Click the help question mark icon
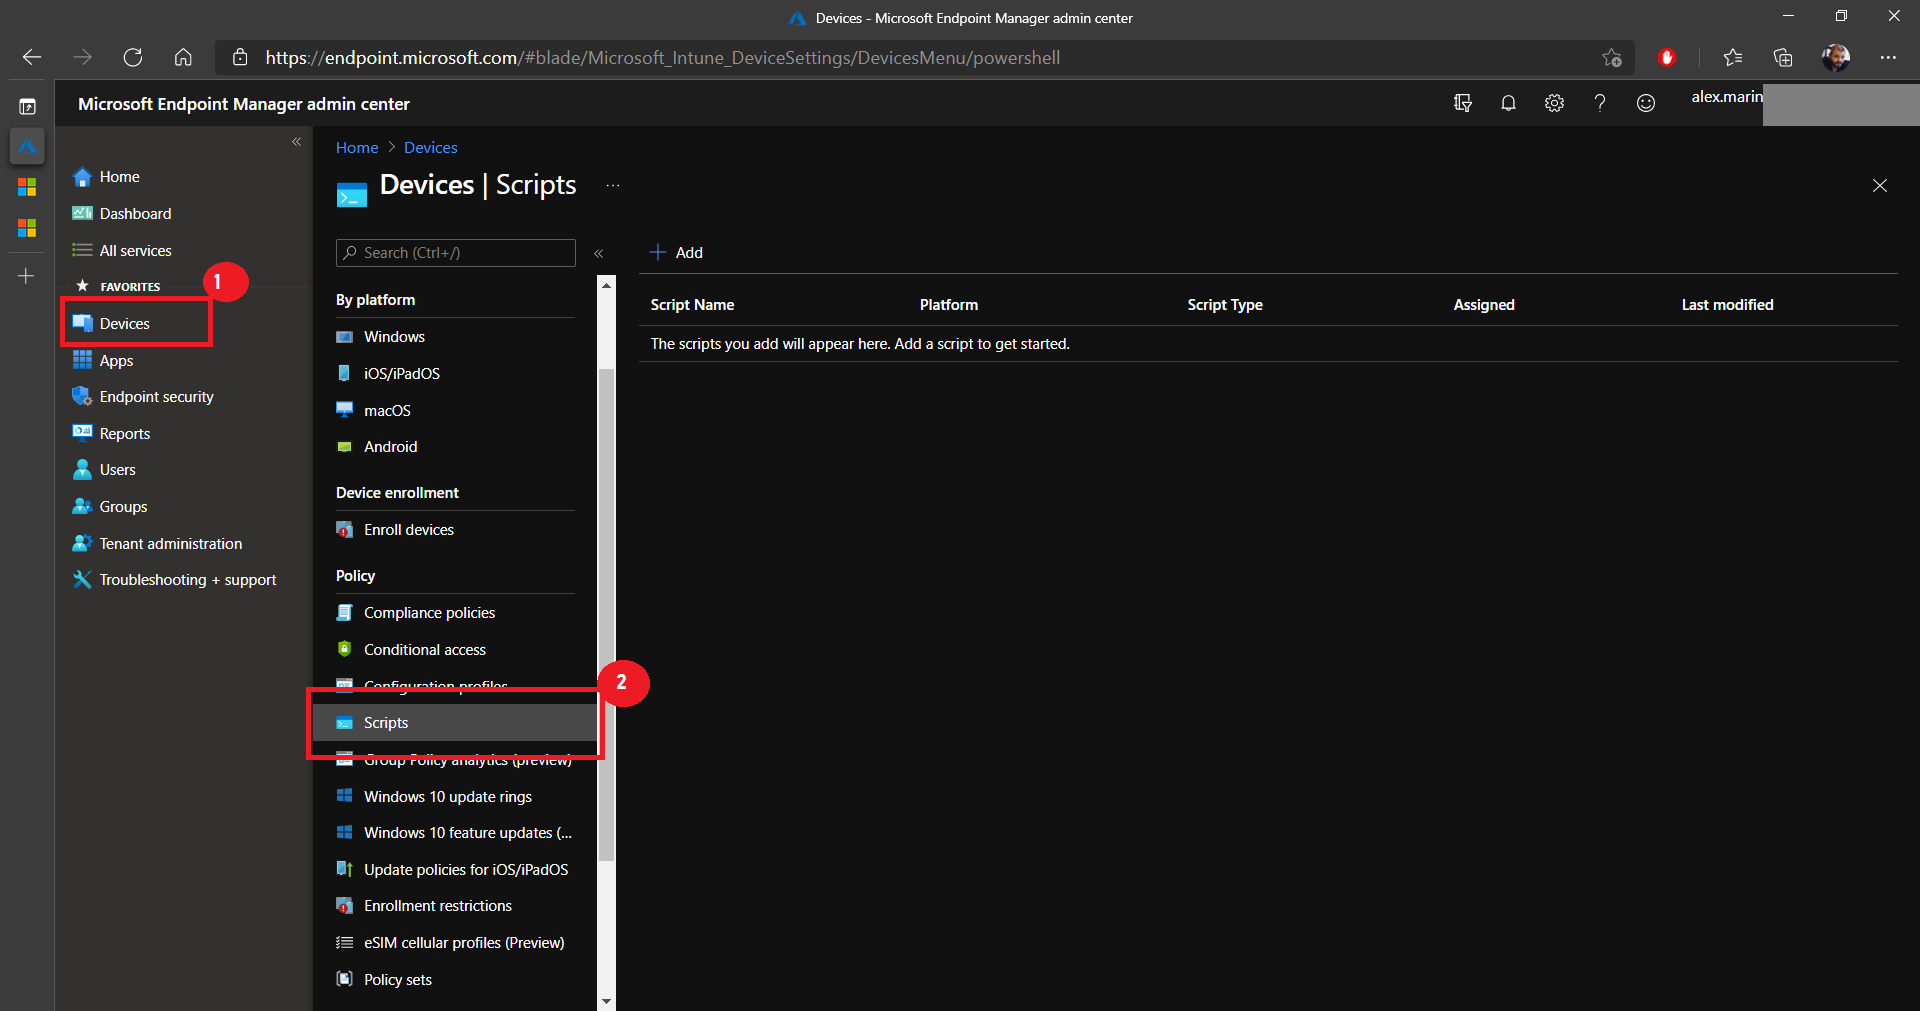Viewport: 1920px width, 1011px height. point(1600,103)
